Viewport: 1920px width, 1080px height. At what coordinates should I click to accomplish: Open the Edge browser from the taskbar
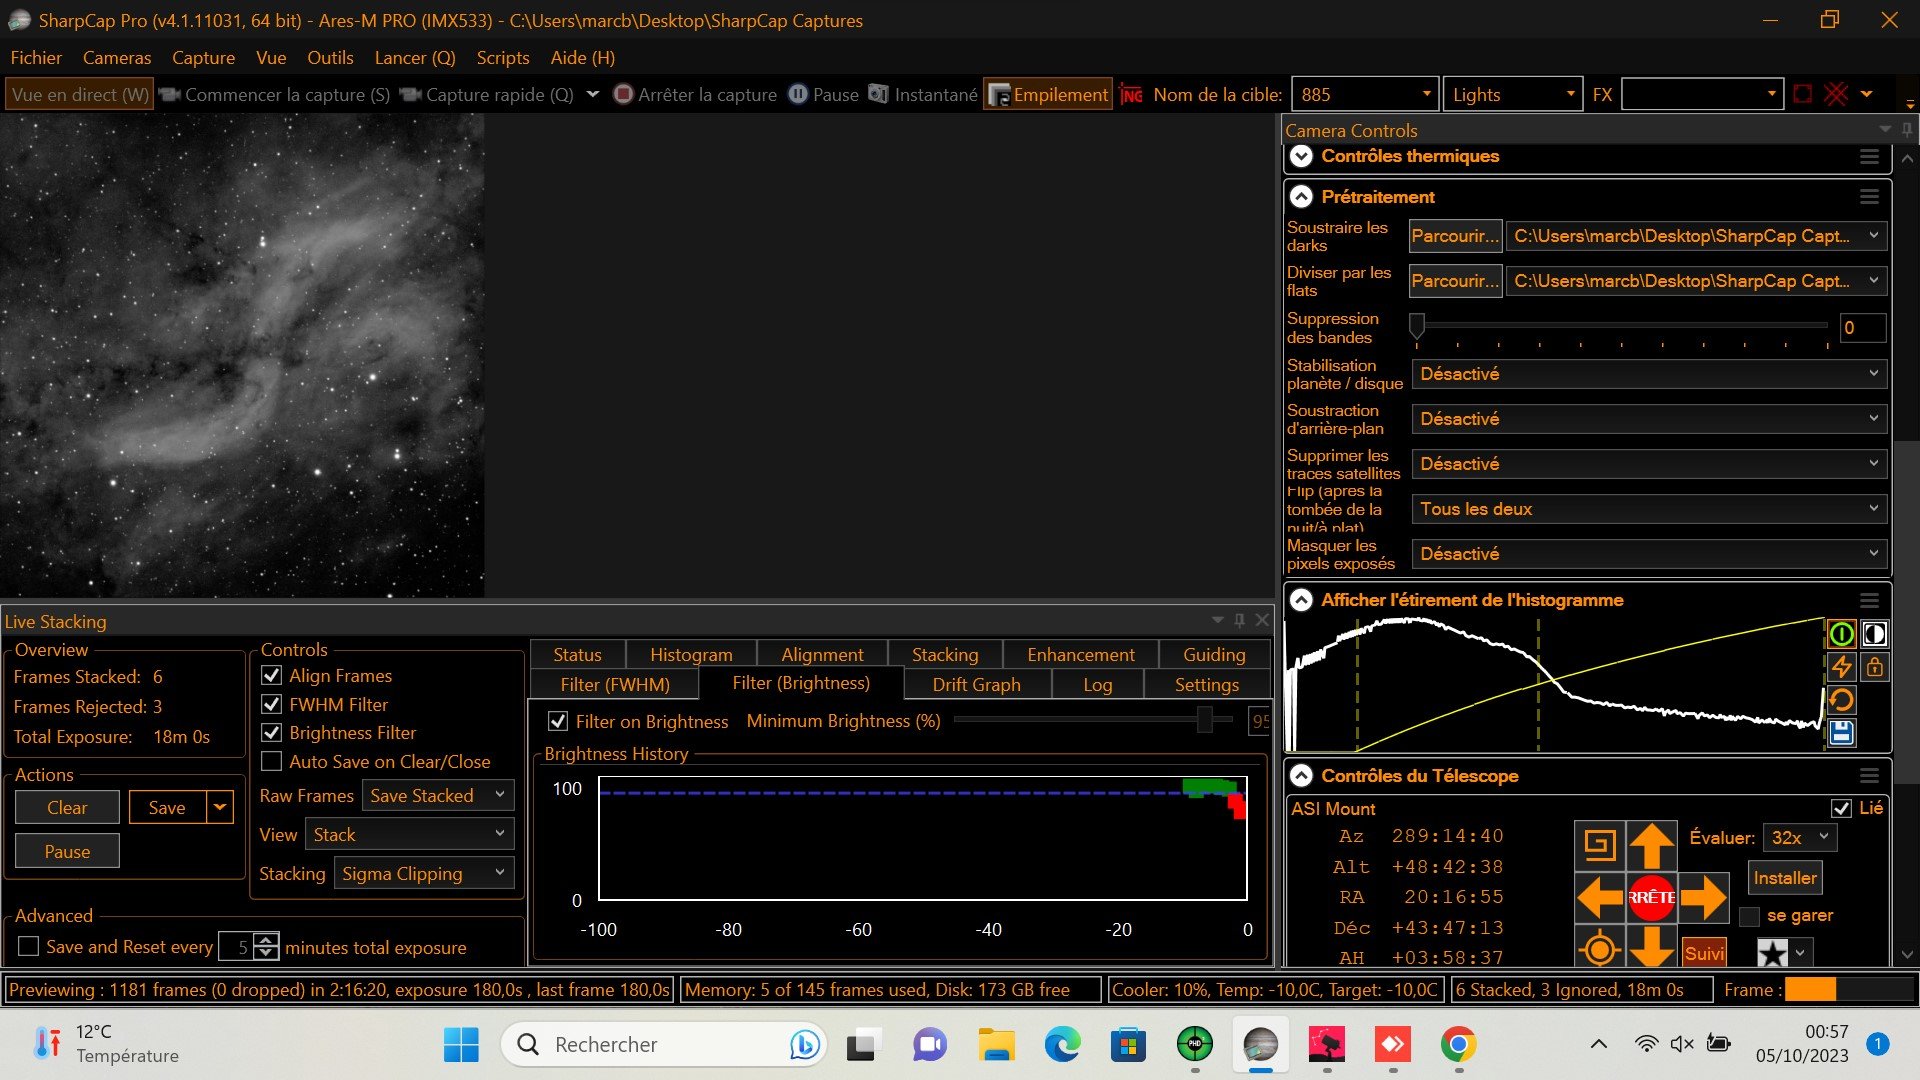[1061, 1045]
